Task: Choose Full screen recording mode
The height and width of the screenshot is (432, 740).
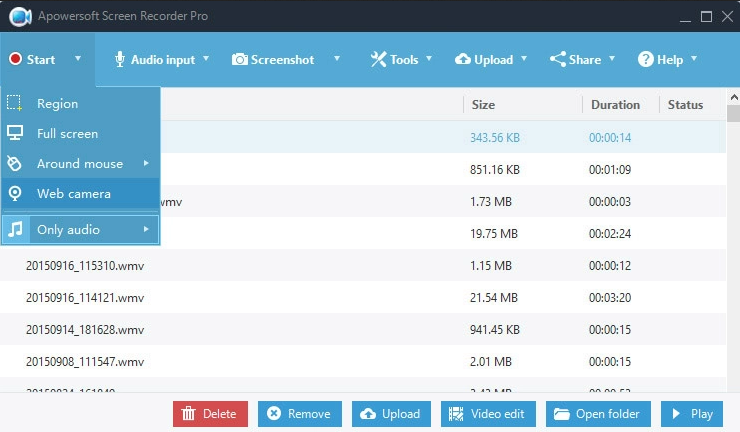Action: (x=81, y=133)
